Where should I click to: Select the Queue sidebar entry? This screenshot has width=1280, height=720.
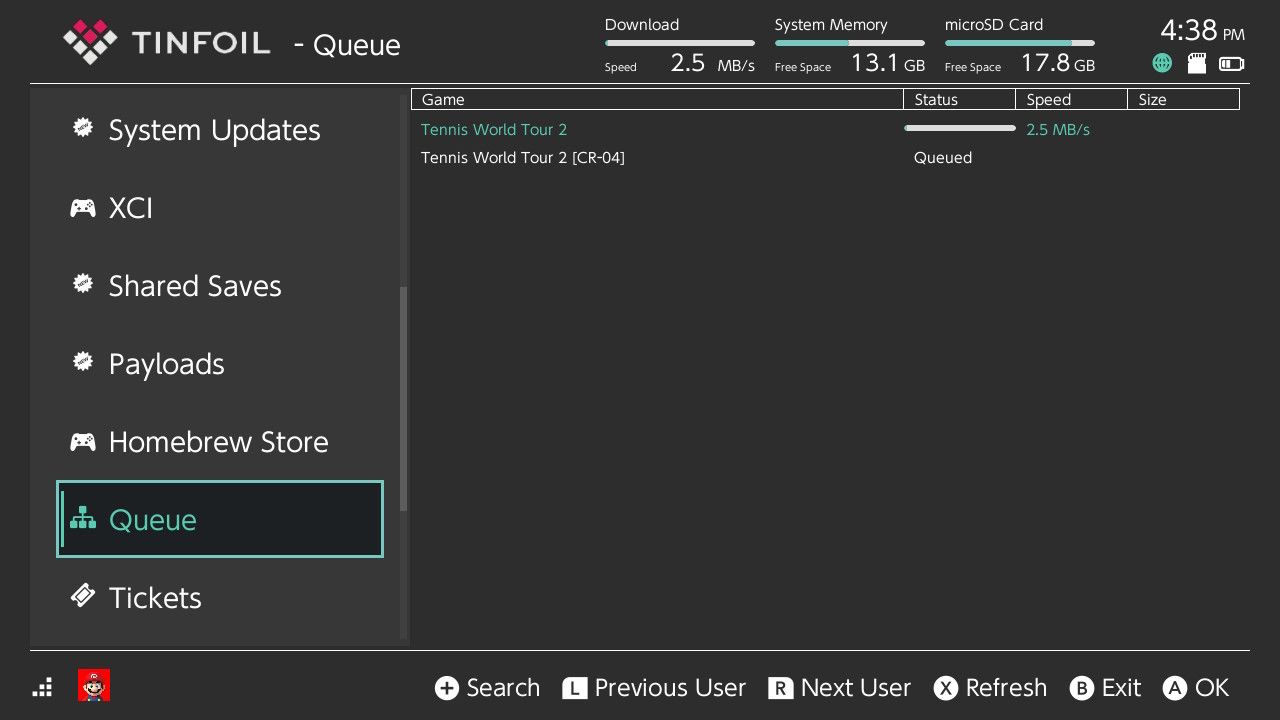(220, 519)
